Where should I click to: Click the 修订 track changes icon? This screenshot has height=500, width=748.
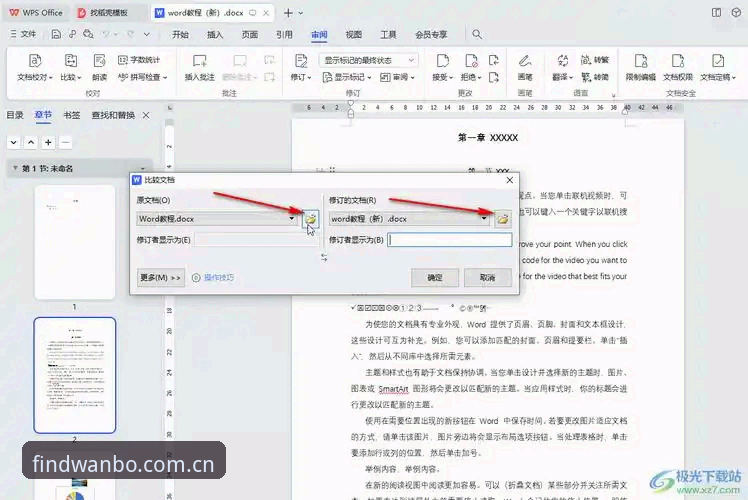[301, 61]
